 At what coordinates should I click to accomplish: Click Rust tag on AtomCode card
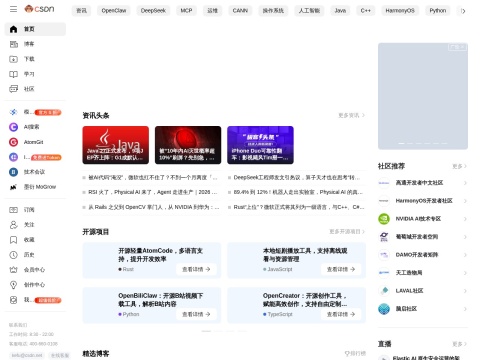click(126, 269)
